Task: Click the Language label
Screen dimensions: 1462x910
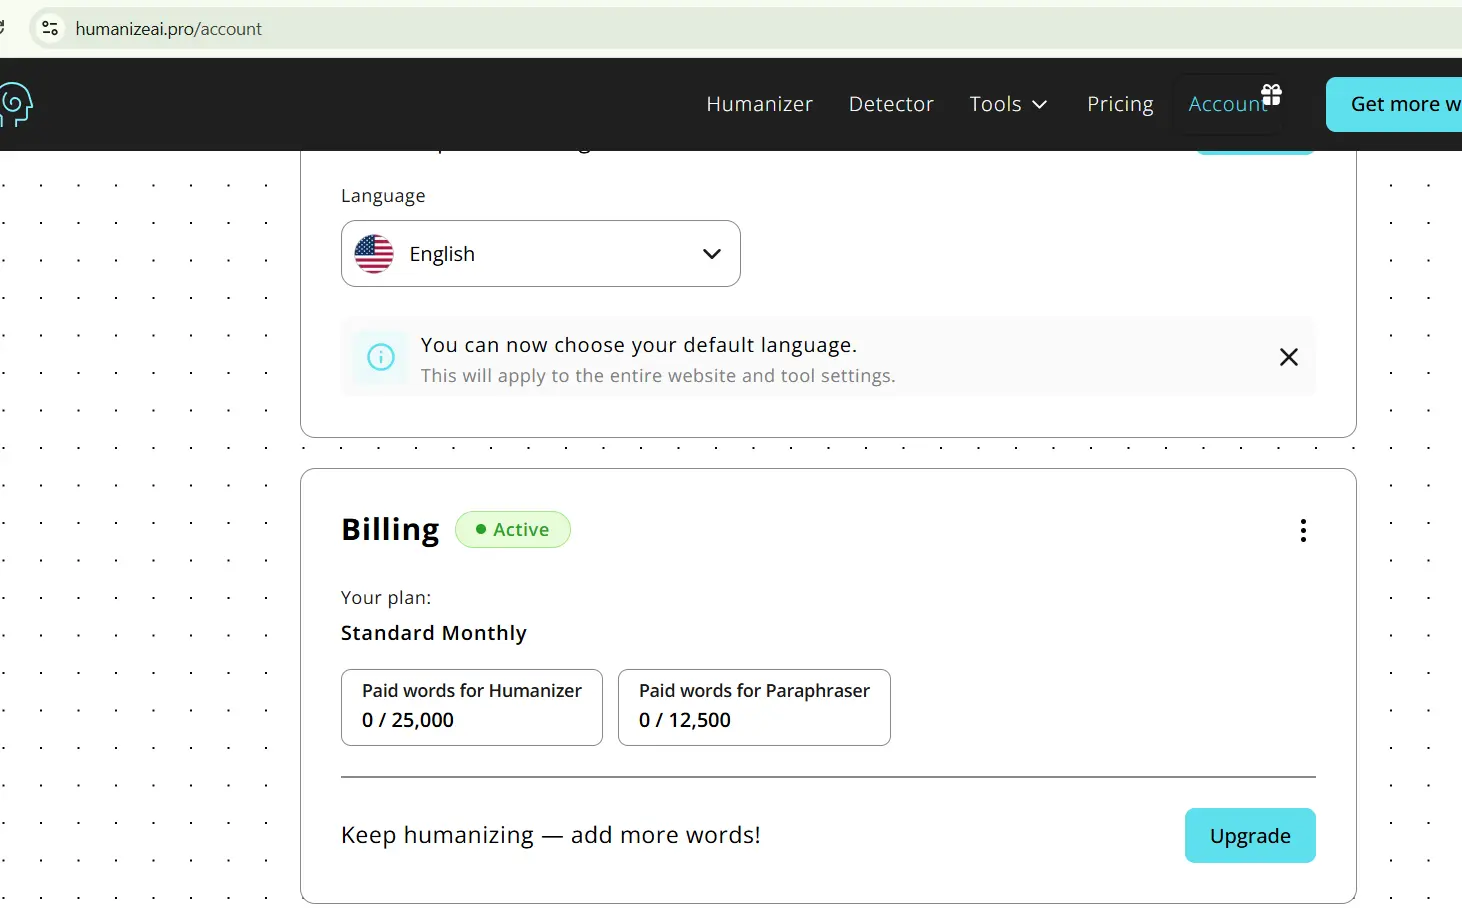Action: coord(383,196)
